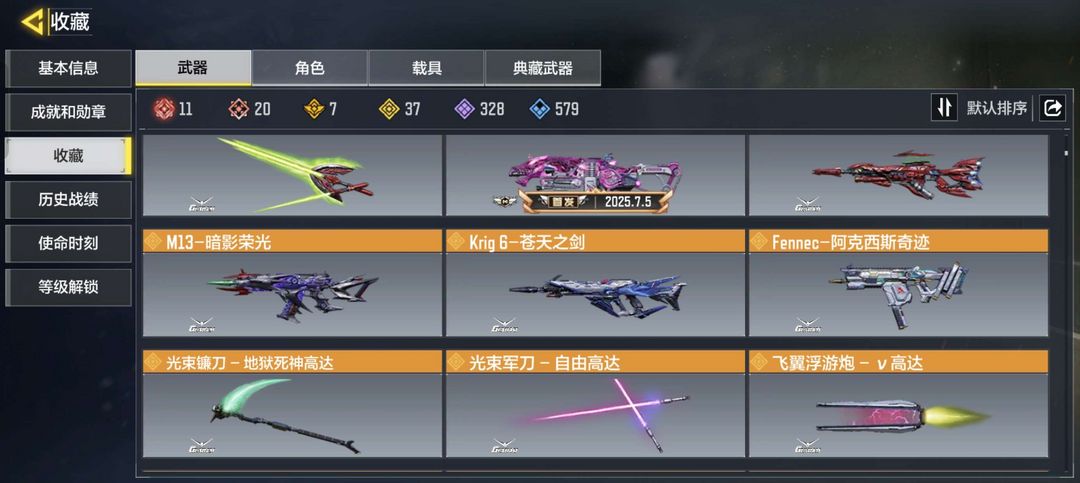Image resolution: width=1080 pixels, height=483 pixels.
Task: Open the 默认排序 sort dropdown
Action: click(997, 108)
